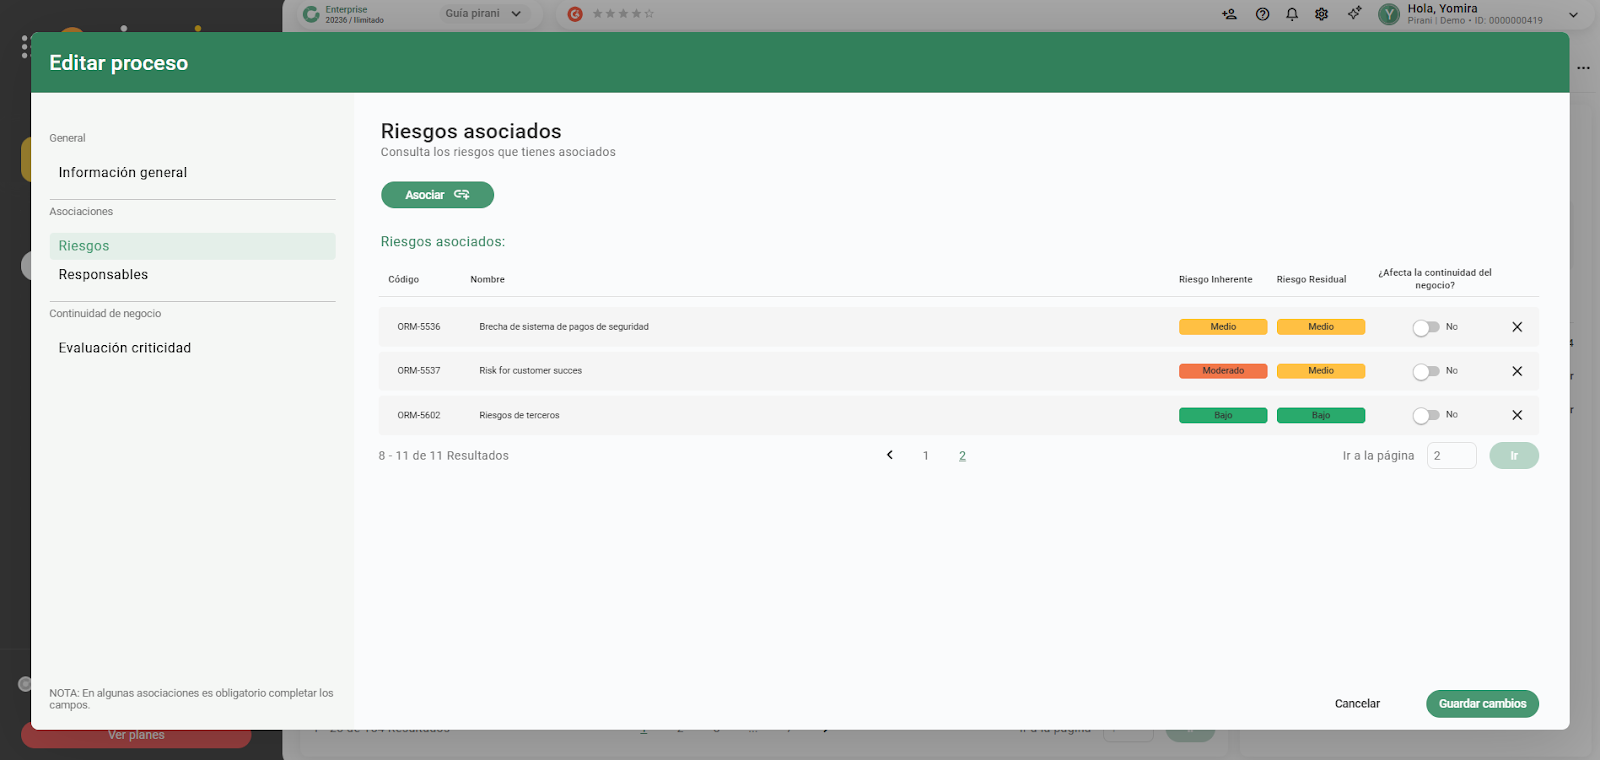
Task: Click the AI sparkles icon
Action: 1354,14
